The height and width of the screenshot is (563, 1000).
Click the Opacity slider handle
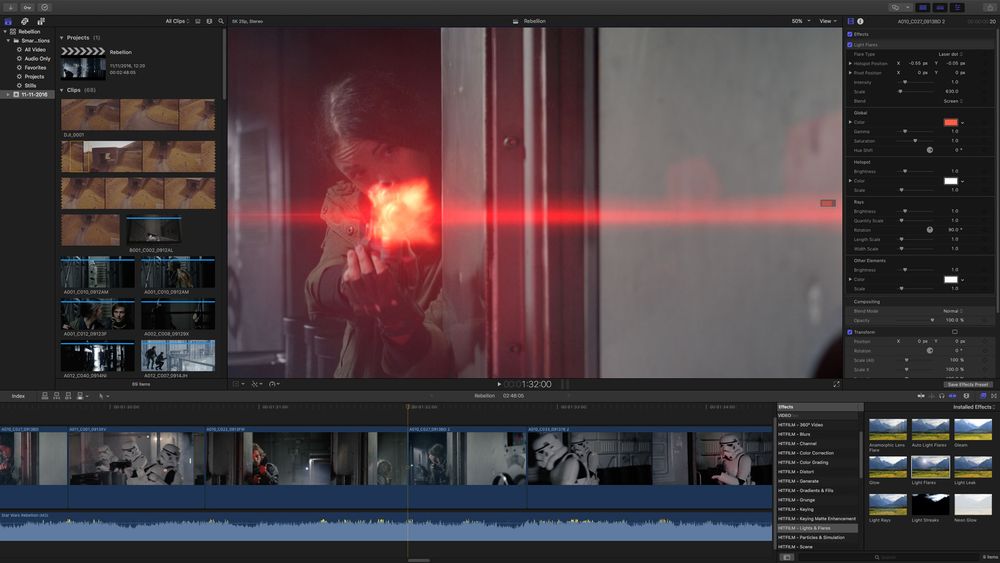point(932,320)
